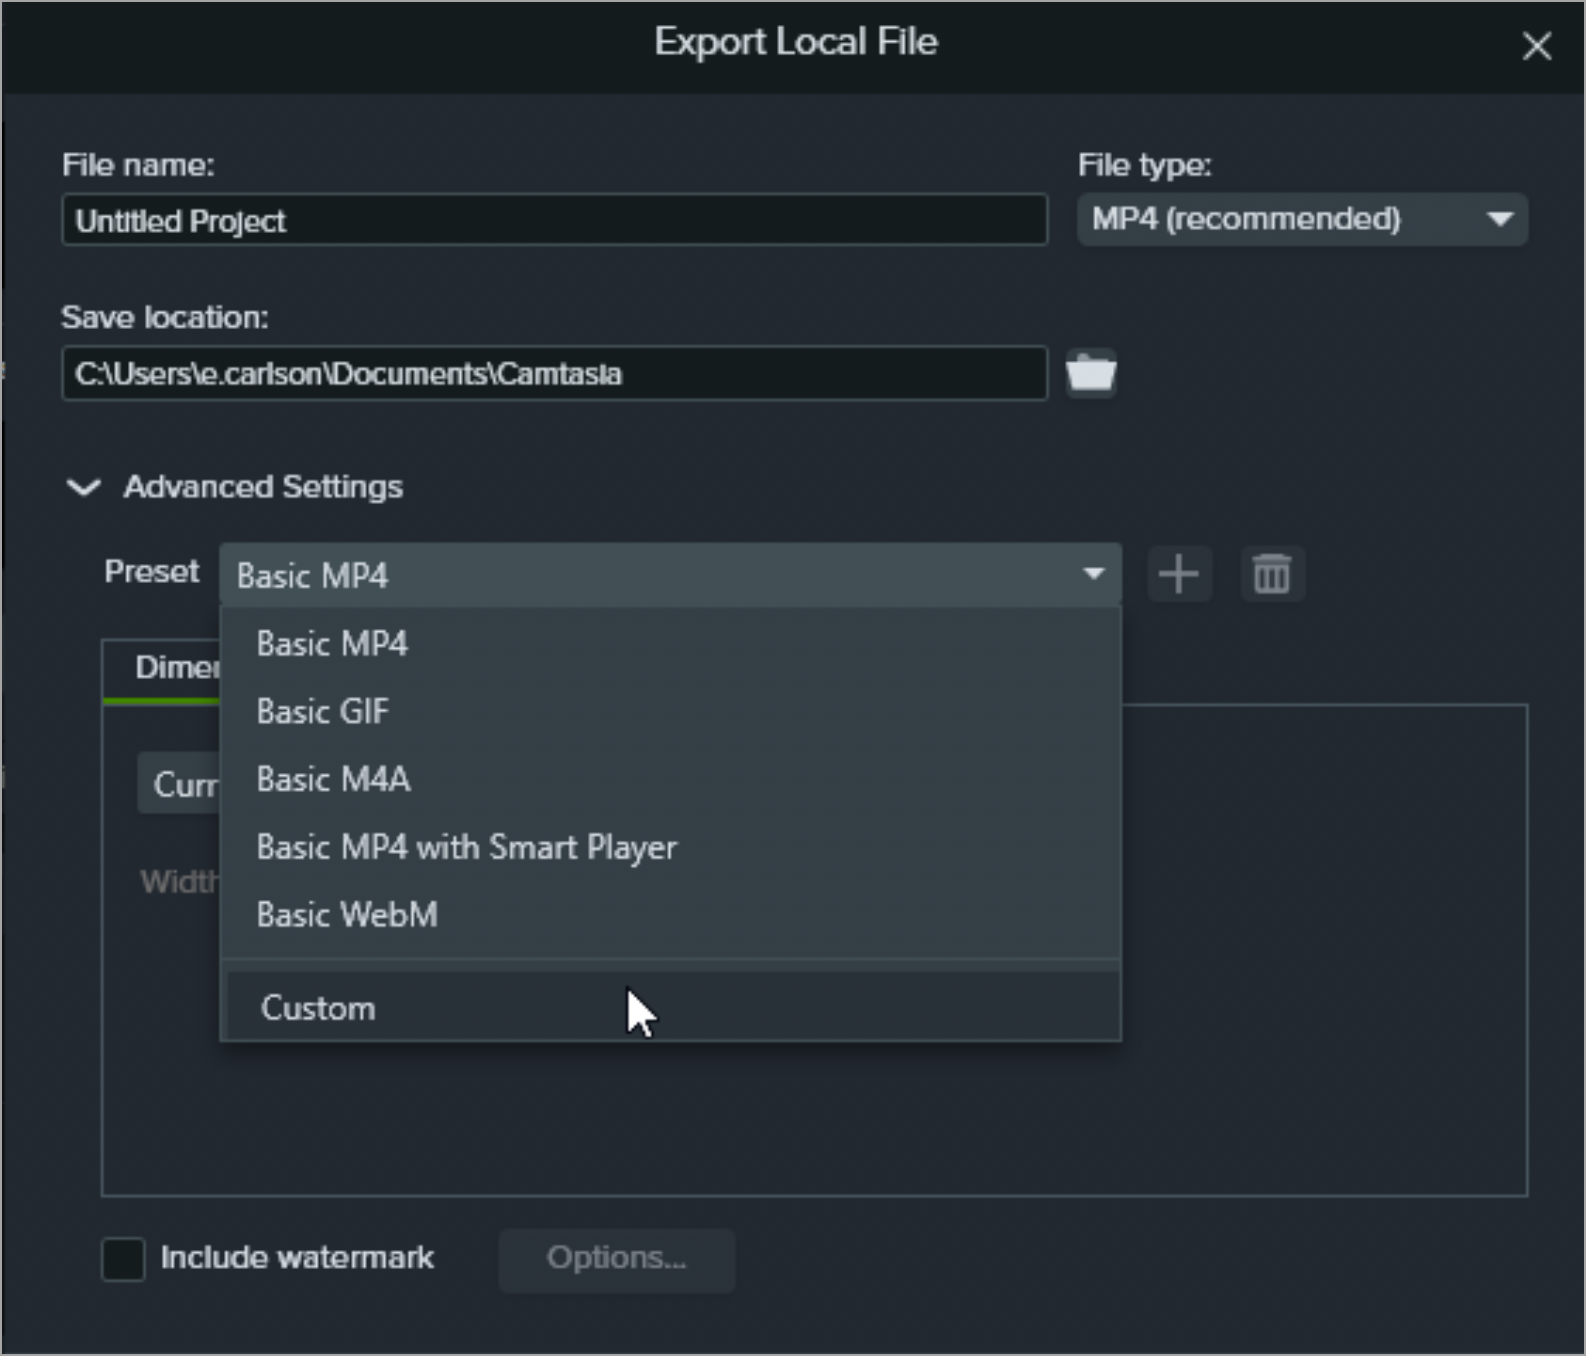Viewport: 1586px width, 1356px height.
Task: Click the File name input field
Action: (554, 220)
